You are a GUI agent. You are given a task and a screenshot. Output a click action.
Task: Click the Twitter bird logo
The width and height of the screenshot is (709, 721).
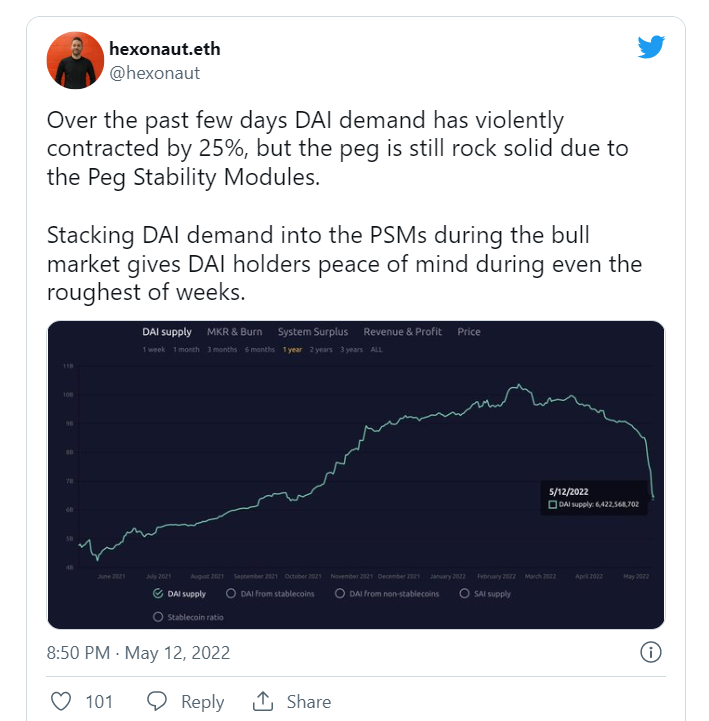point(651,46)
